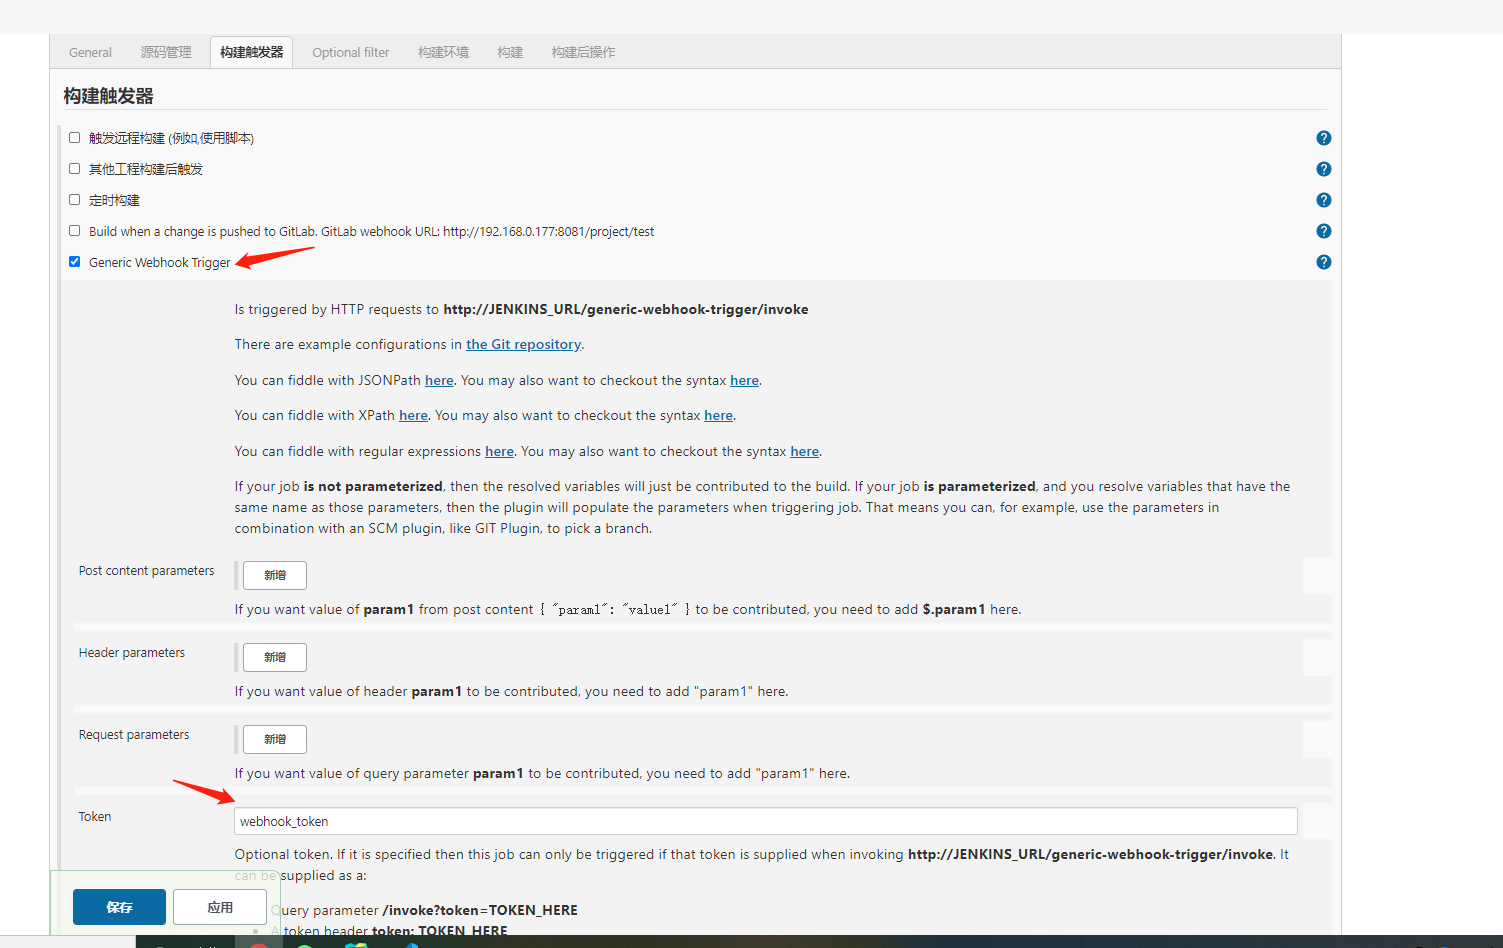This screenshot has width=1503, height=948.
Task: Open help for 定时构建 option
Action: tap(1323, 200)
